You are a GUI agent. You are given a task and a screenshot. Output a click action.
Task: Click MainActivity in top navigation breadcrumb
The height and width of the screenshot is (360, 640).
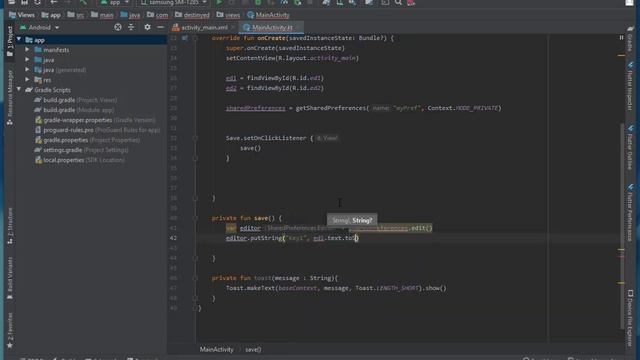pyautogui.click(x=268, y=15)
